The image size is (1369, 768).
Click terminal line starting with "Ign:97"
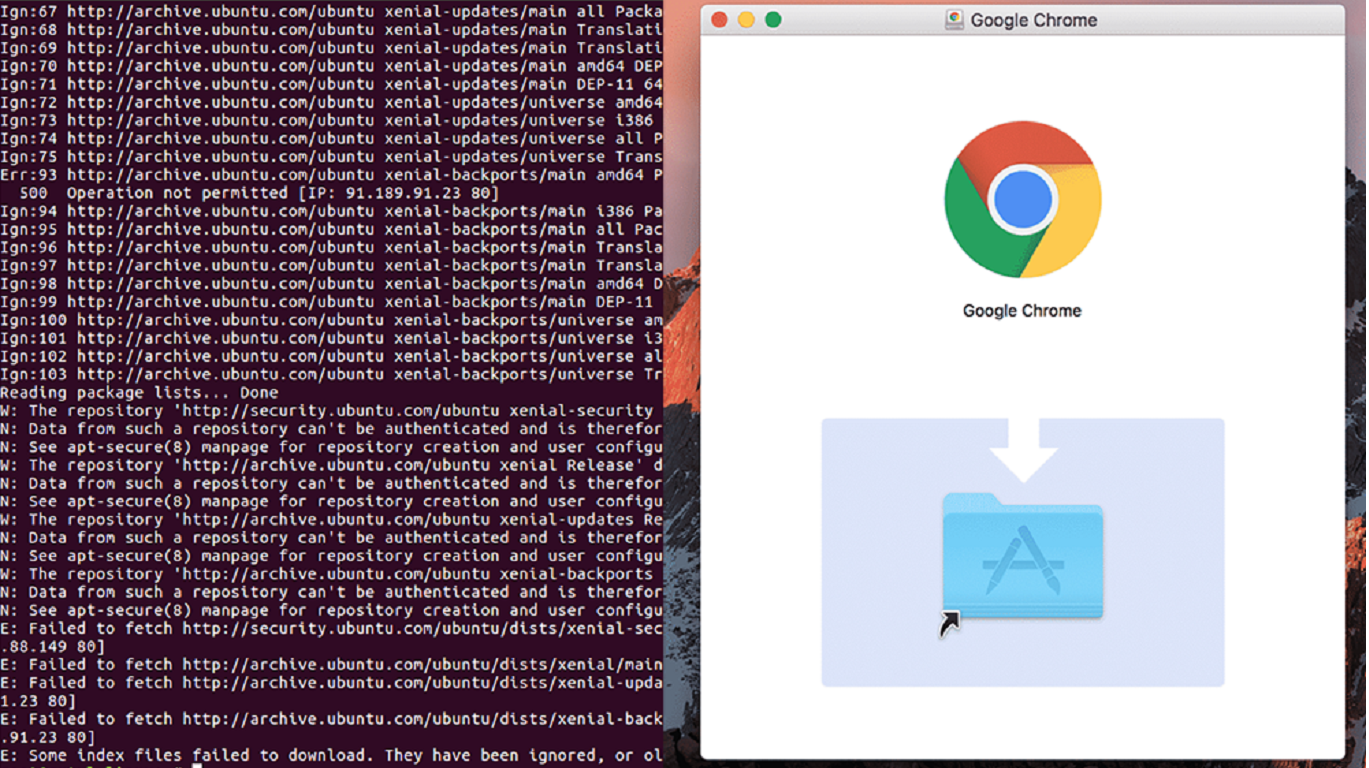(331, 265)
